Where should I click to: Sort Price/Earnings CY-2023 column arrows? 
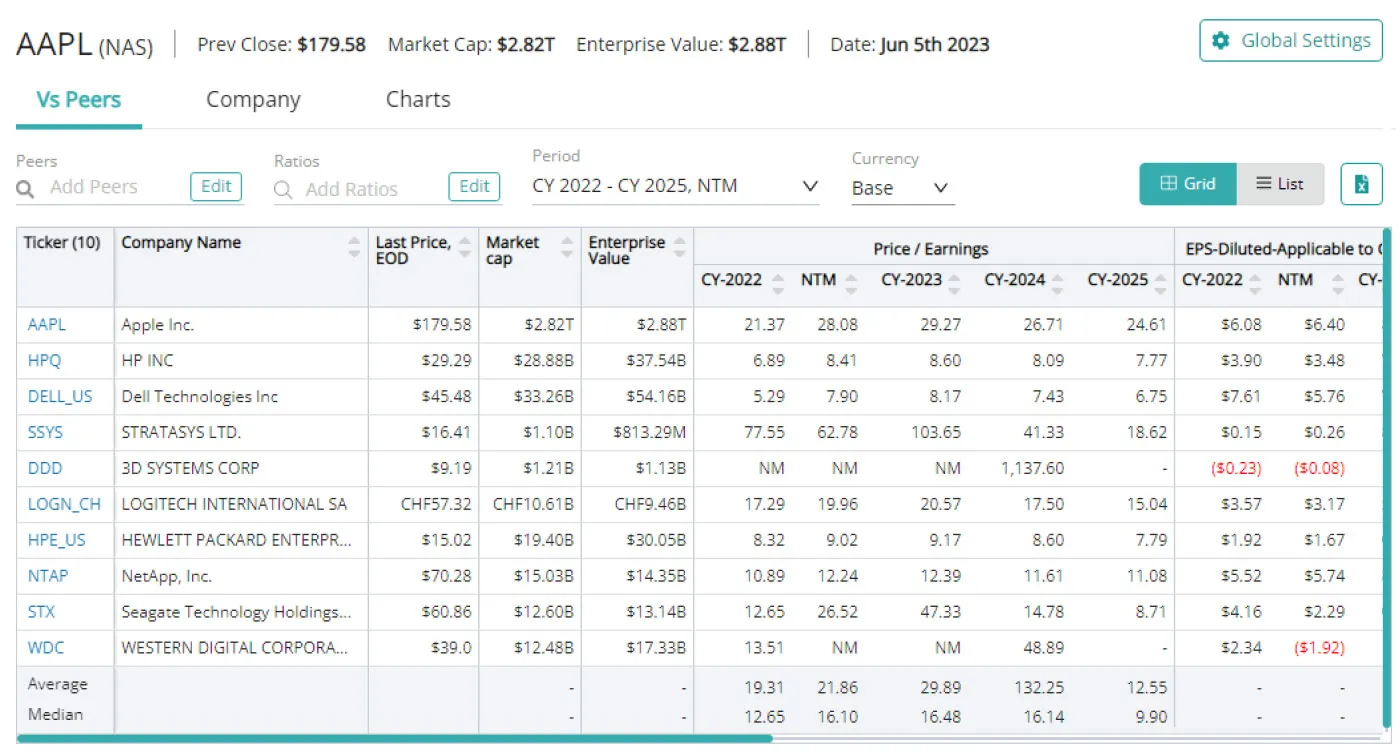(955, 284)
